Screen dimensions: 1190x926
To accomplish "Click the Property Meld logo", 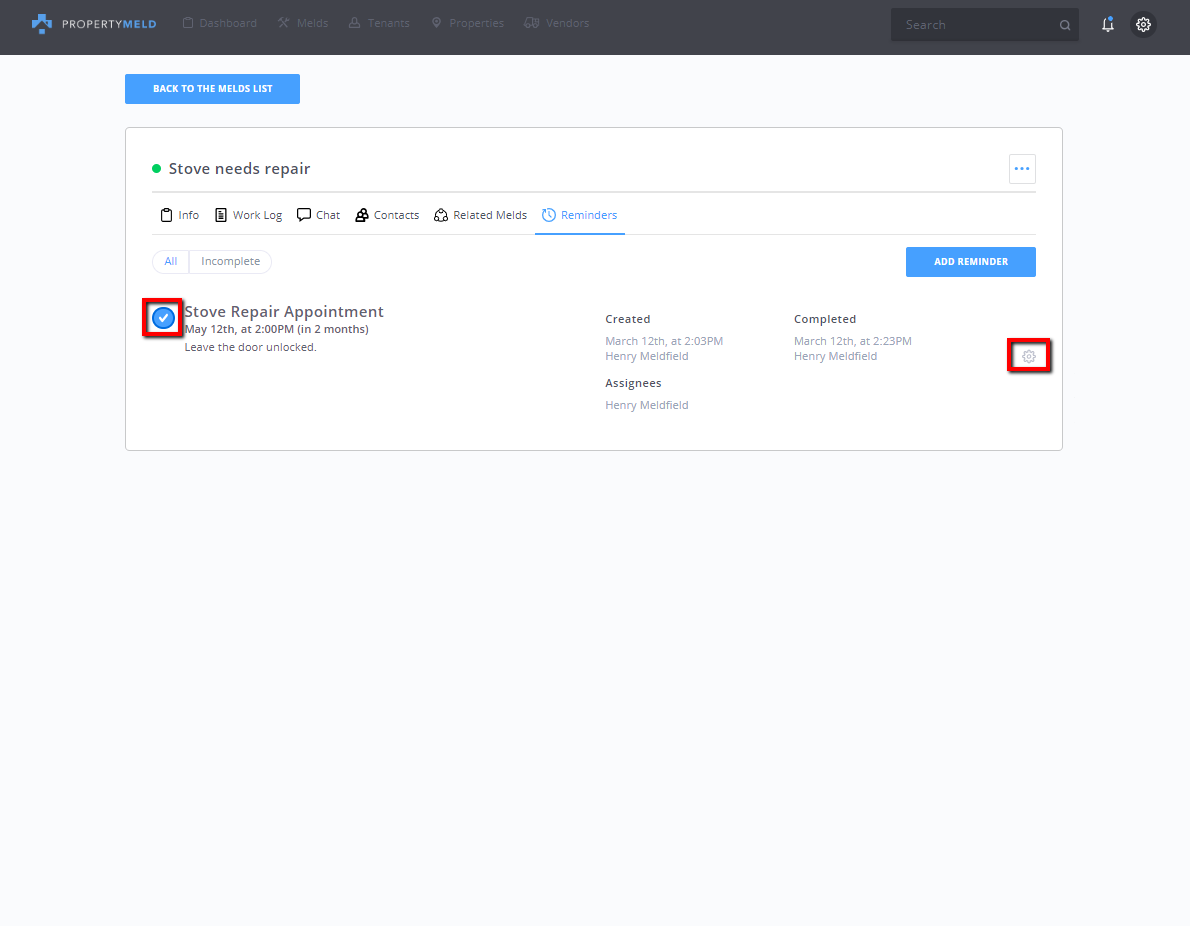I will (x=94, y=24).
